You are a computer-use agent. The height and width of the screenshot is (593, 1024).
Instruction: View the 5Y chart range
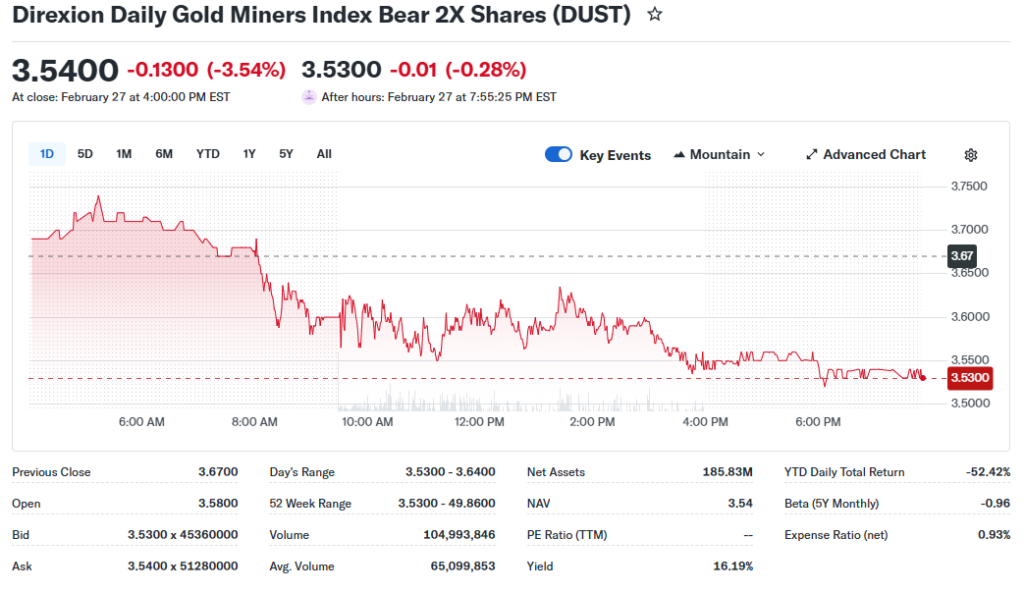[286, 154]
